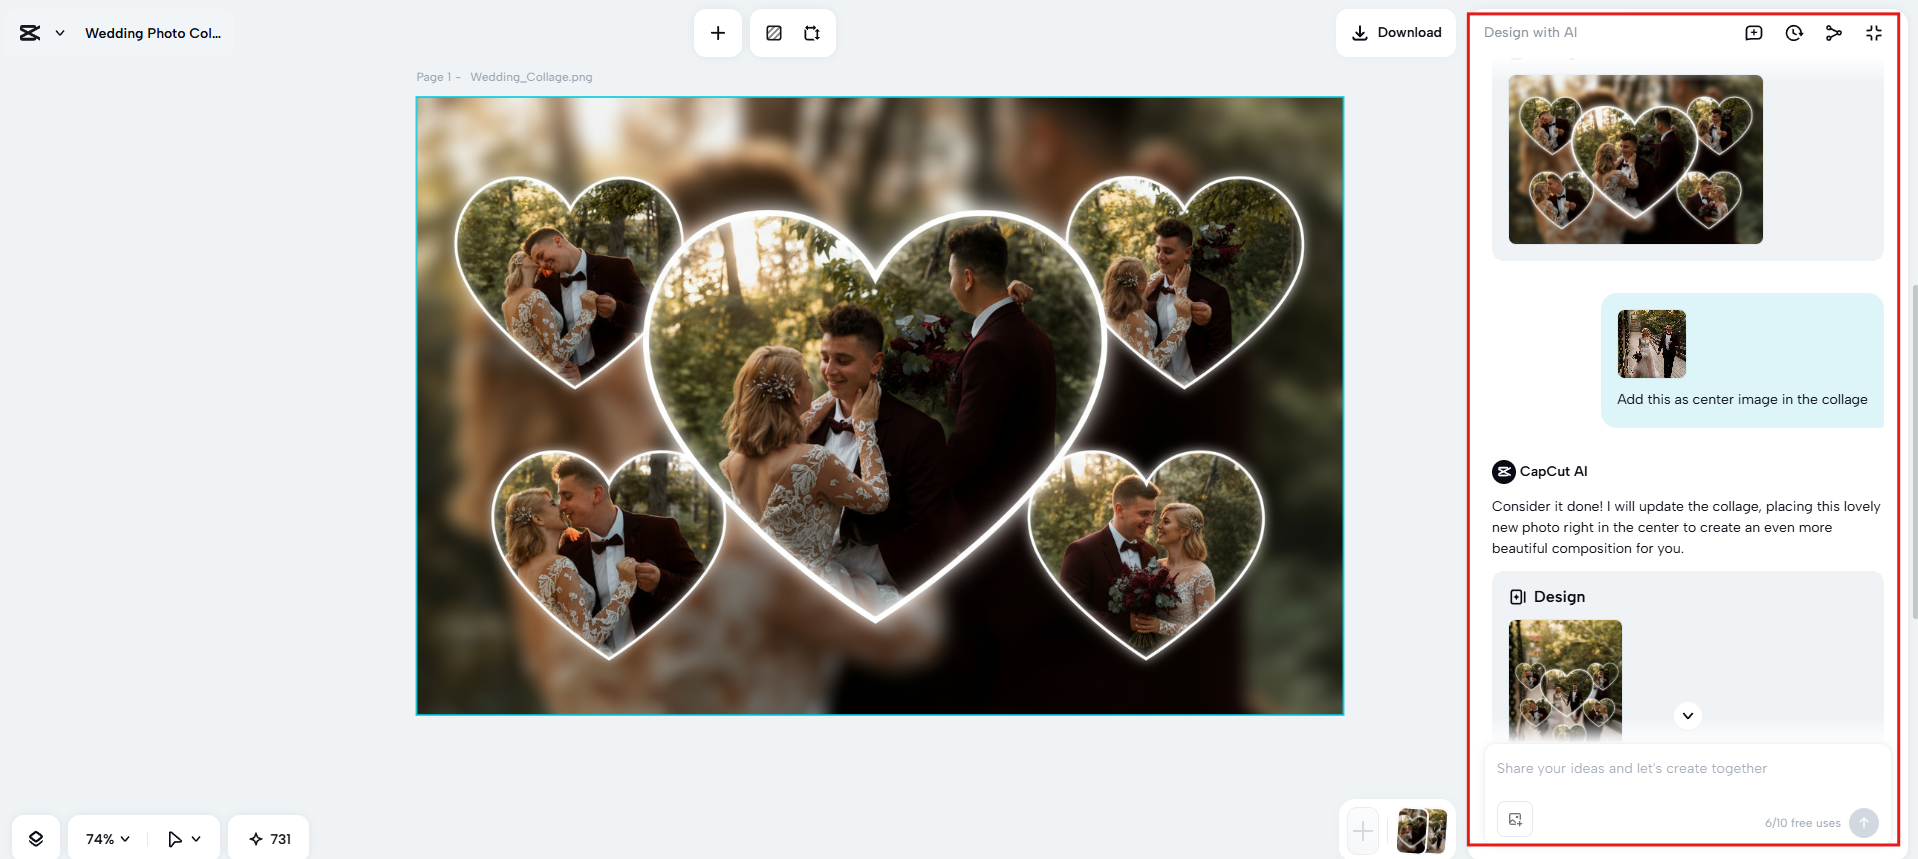Download the wedding collage

(1396, 33)
